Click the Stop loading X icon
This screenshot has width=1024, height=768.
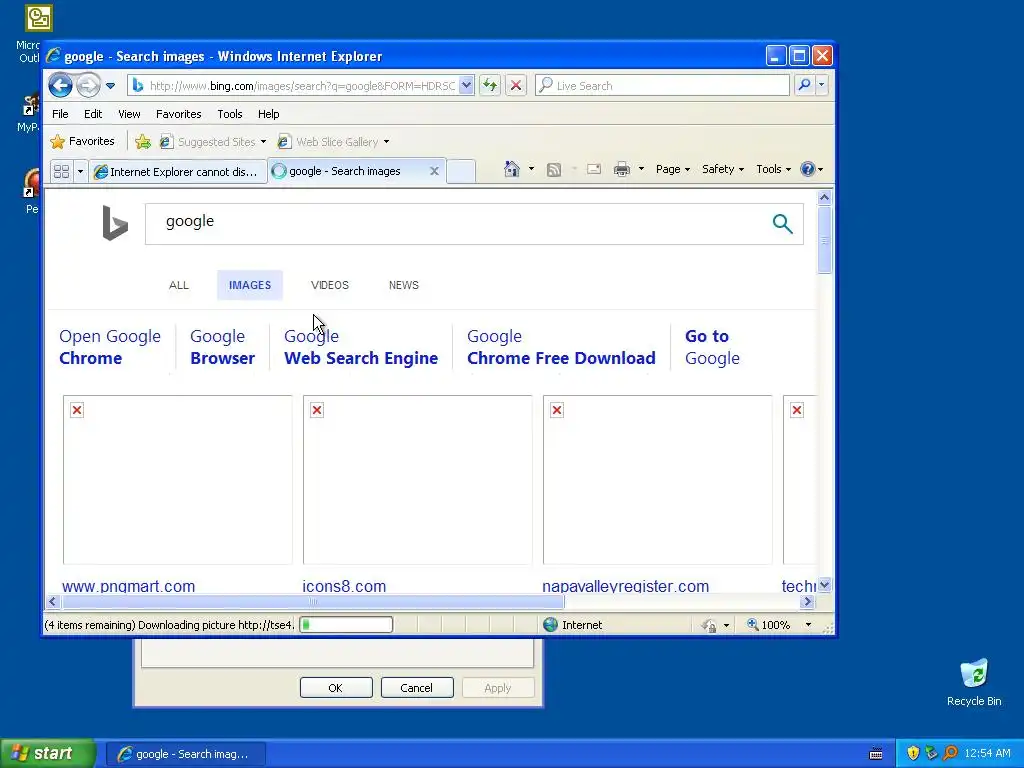point(516,85)
